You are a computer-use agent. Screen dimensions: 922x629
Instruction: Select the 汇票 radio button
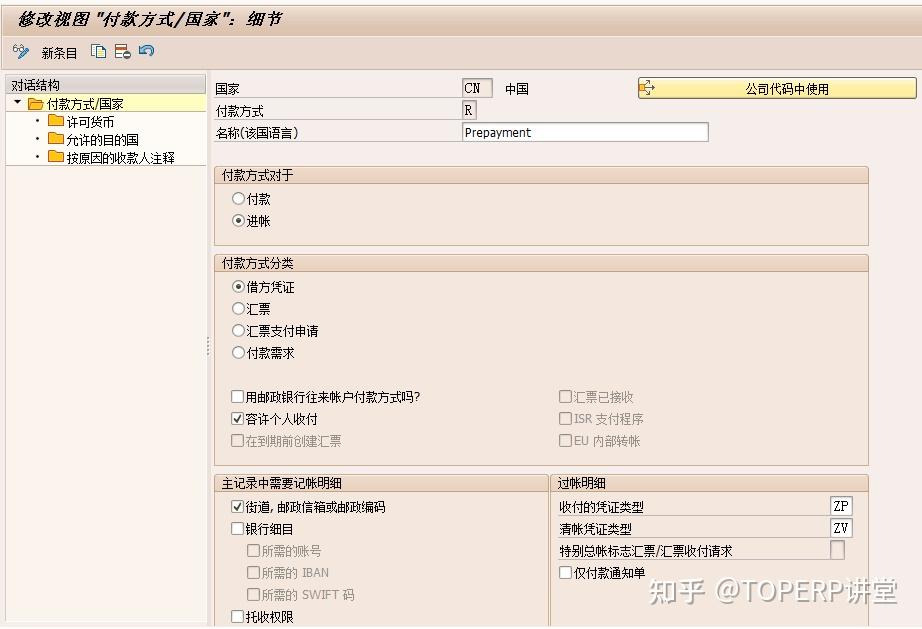[x=238, y=309]
